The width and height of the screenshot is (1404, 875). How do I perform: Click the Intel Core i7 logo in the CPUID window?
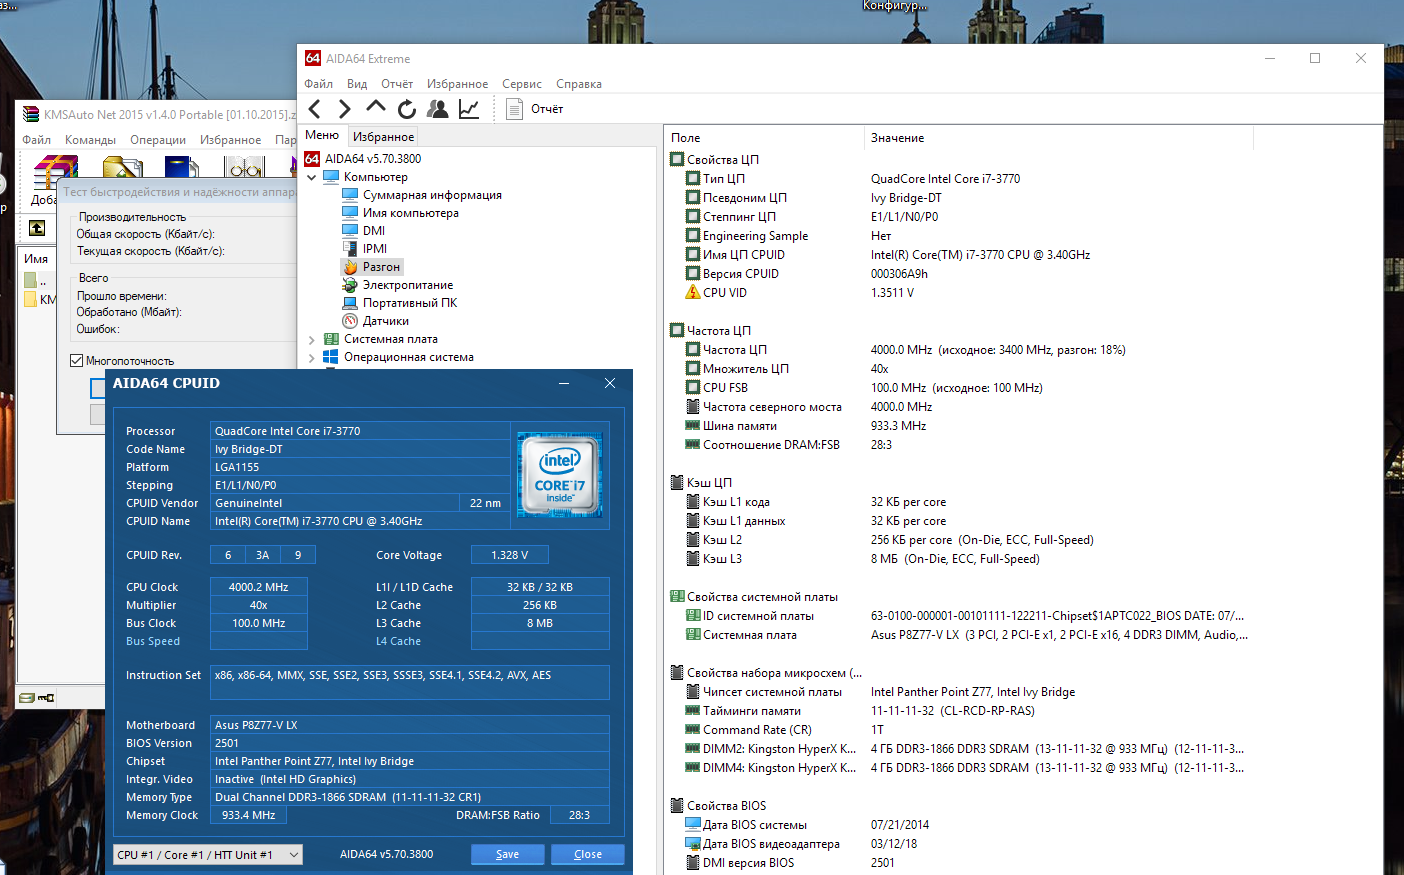pyautogui.click(x=560, y=475)
